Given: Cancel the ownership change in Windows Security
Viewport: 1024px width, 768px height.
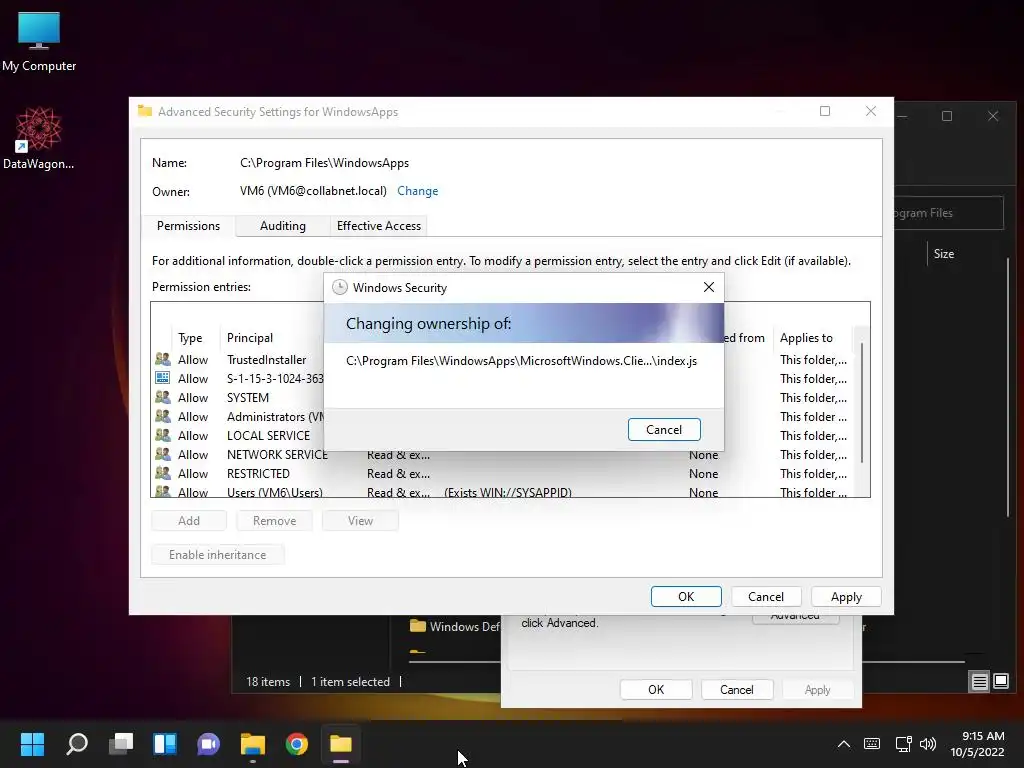Looking at the screenshot, I should [x=664, y=430].
